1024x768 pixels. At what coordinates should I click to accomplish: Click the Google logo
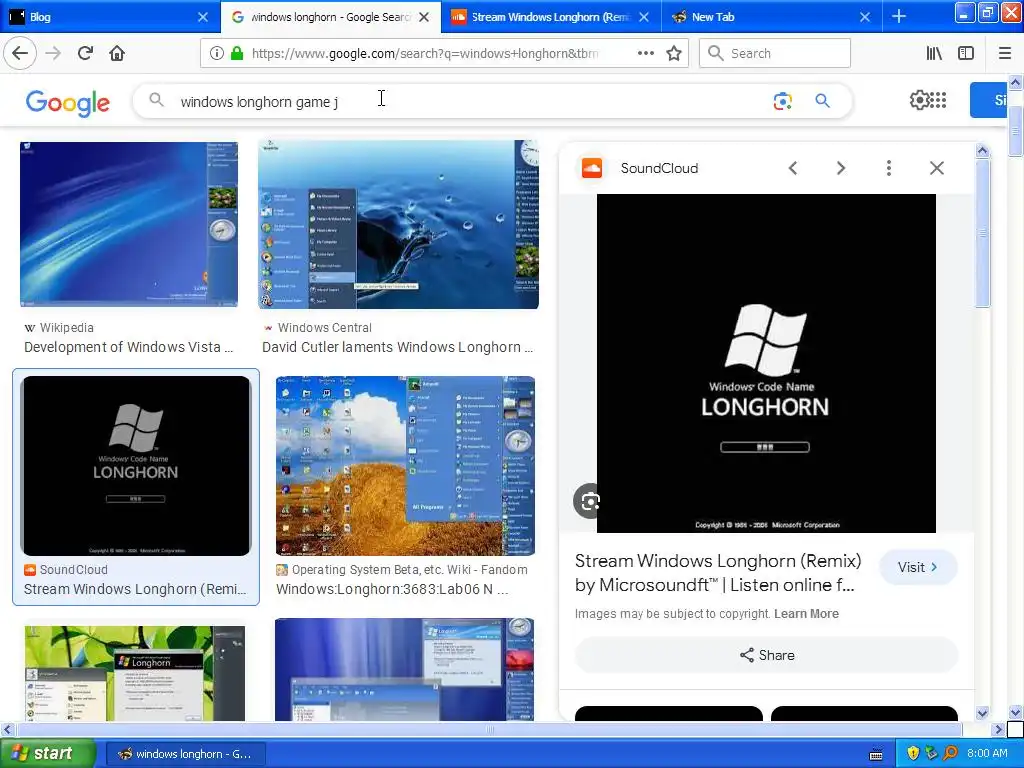coord(68,103)
